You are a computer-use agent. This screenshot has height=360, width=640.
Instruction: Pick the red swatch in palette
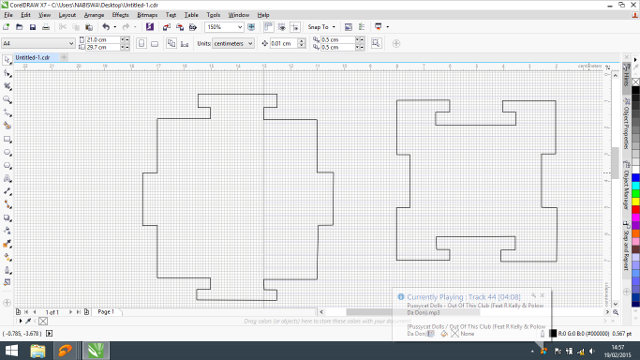click(636, 209)
